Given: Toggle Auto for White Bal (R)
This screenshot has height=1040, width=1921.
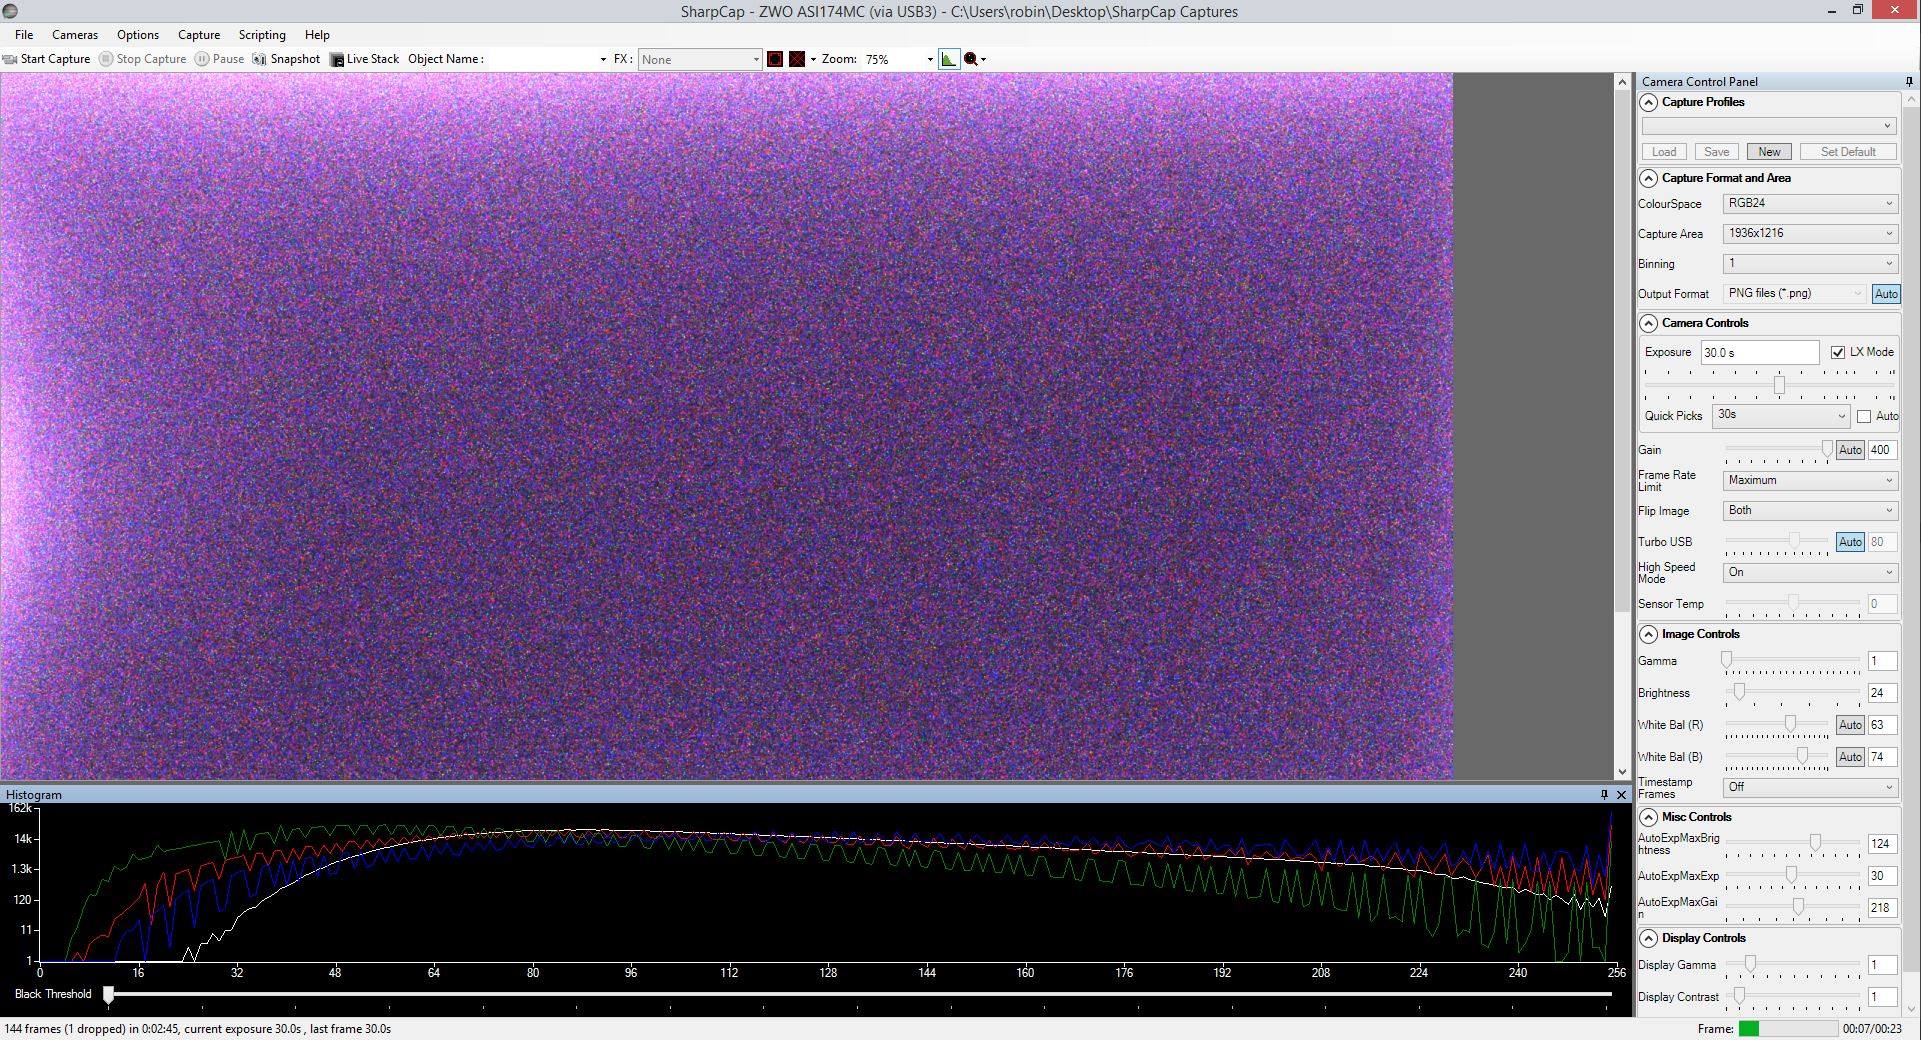Looking at the screenshot, I should coord(1850,725).
